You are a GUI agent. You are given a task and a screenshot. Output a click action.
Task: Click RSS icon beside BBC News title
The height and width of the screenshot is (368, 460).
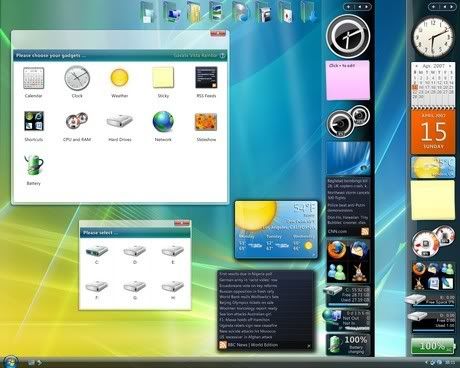click(x=223, y=345)
